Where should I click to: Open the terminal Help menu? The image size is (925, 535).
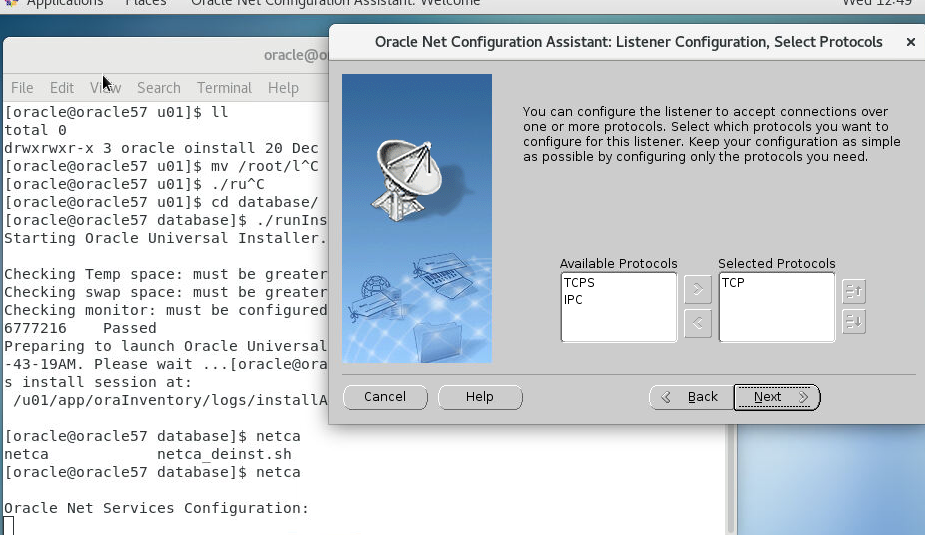click(x=283, y=88)
